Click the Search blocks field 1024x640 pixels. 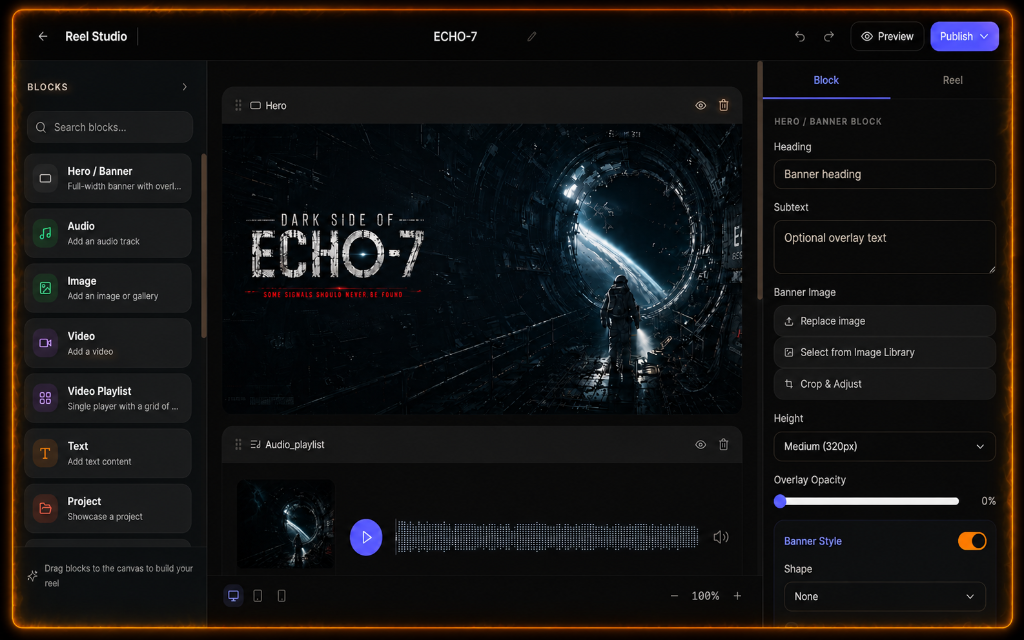click(110, 127)
